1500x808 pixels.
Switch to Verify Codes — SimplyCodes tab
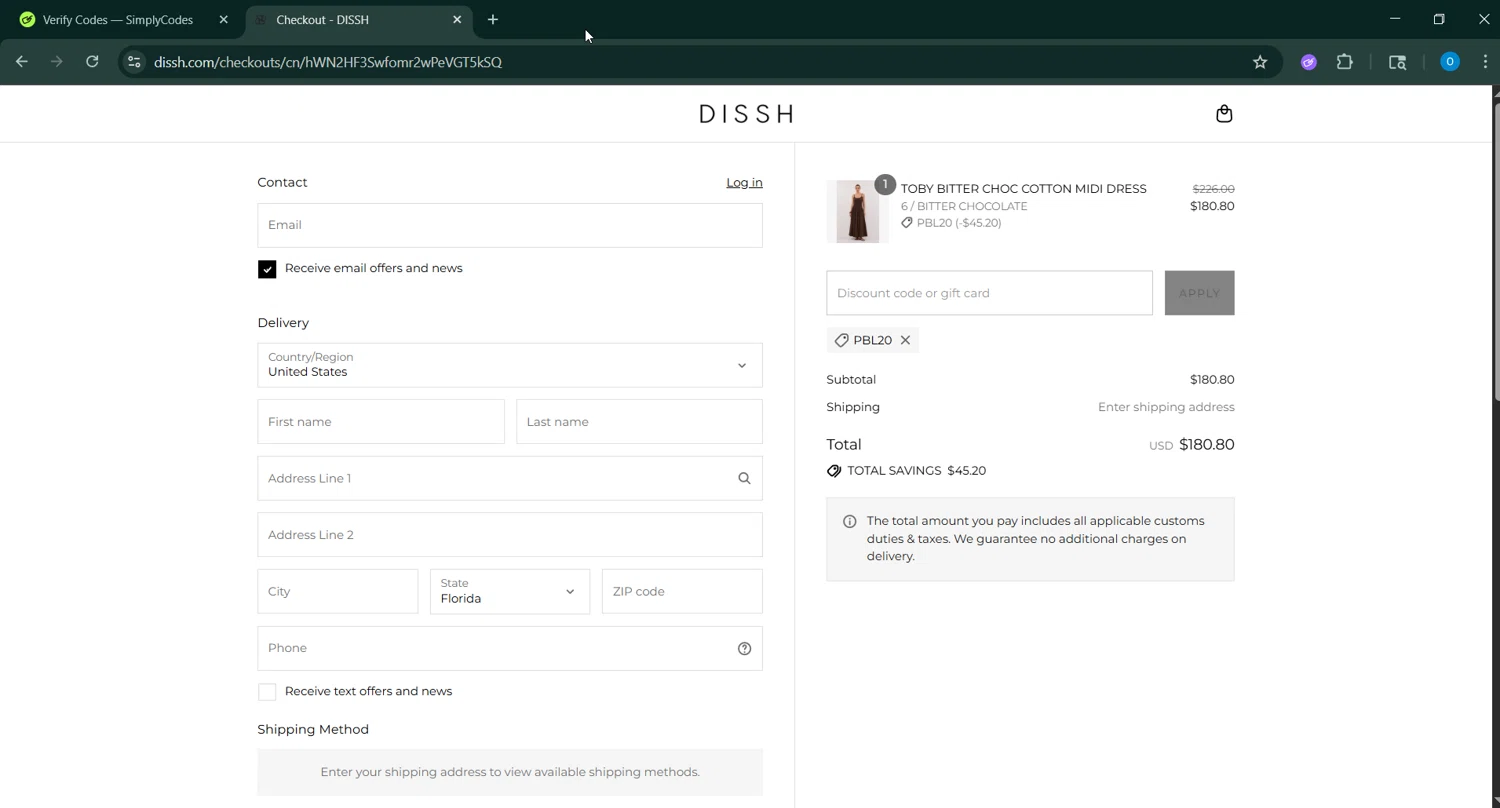click(119, 20)
